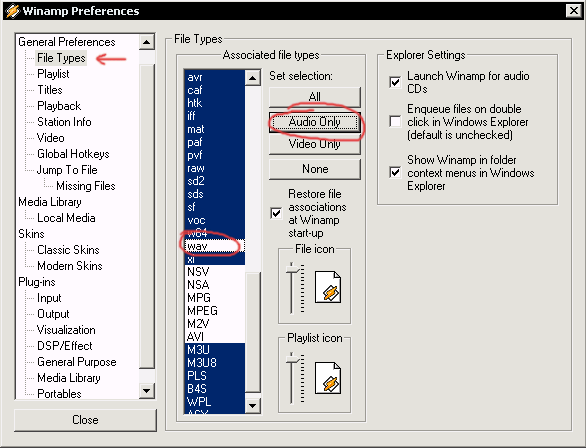Viewport: 586px width, 448px height.
Task: Select MPEG file type entry
Action: 215,311
